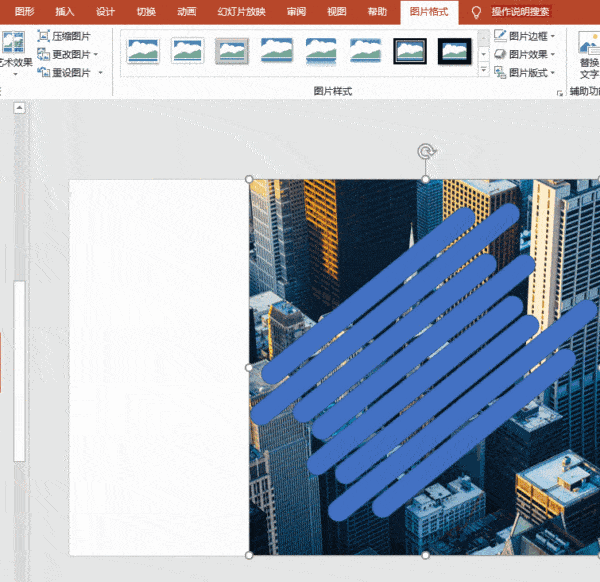The height and width of the screenshot is (582, 600).
Task: Click the 操作说明搜索 search box
Action: (521, 11)
